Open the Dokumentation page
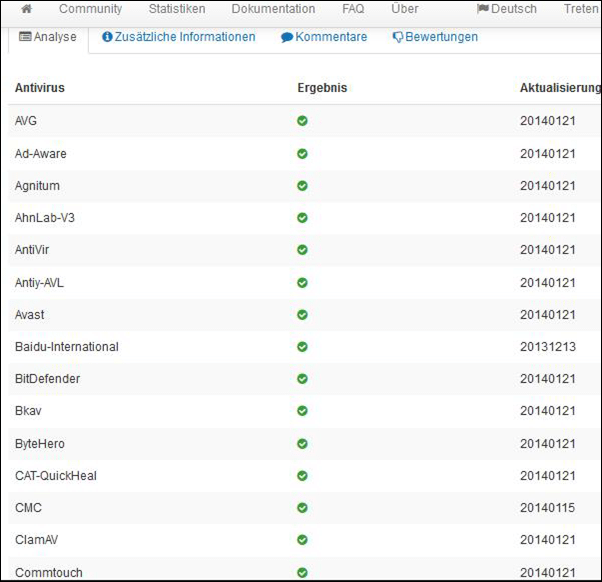 pyautogui.click(x=273, y=8)
